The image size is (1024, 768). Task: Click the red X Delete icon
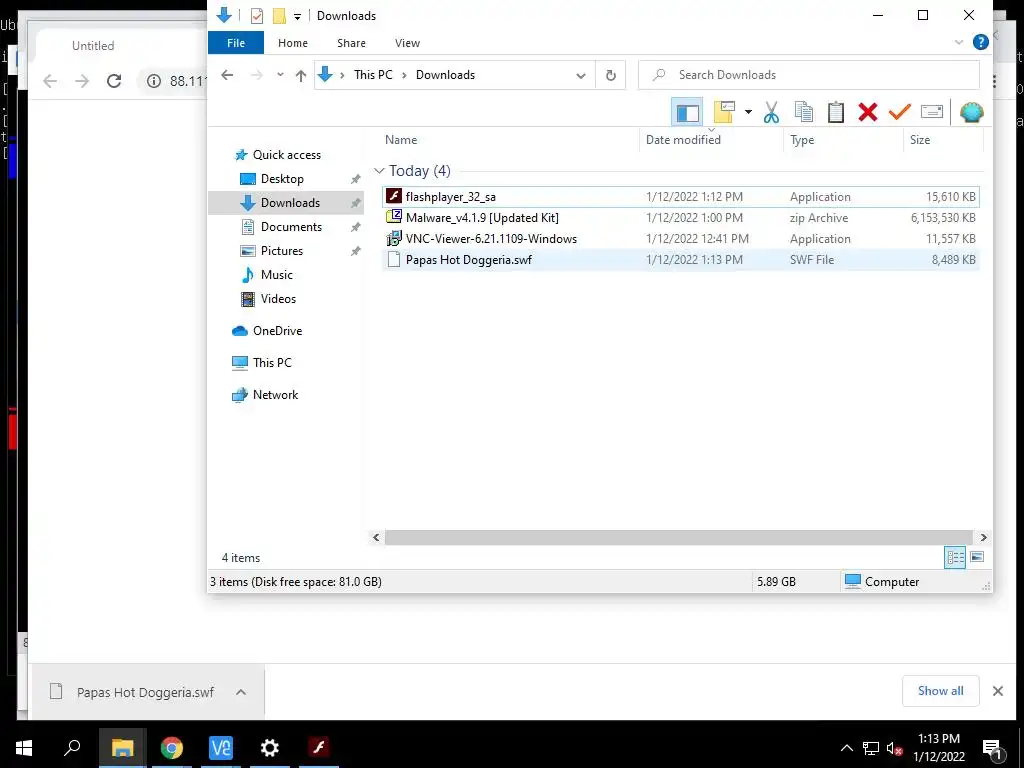(x=868, y=112)
